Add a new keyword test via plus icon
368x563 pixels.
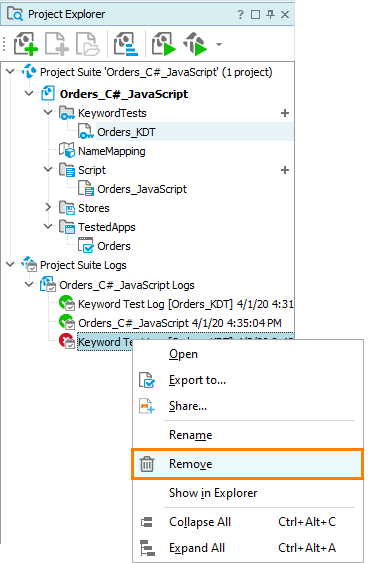(x=285, y=113)
